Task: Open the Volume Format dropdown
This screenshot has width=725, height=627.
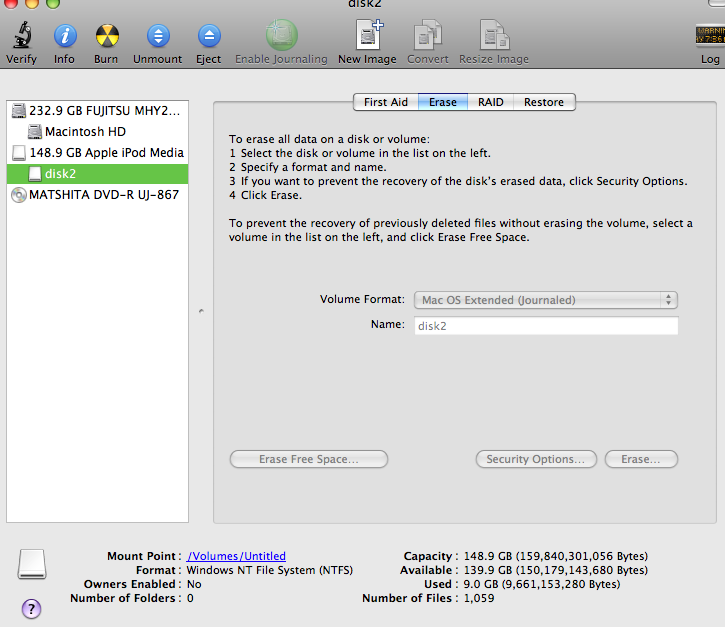Action: pos(546,300)
